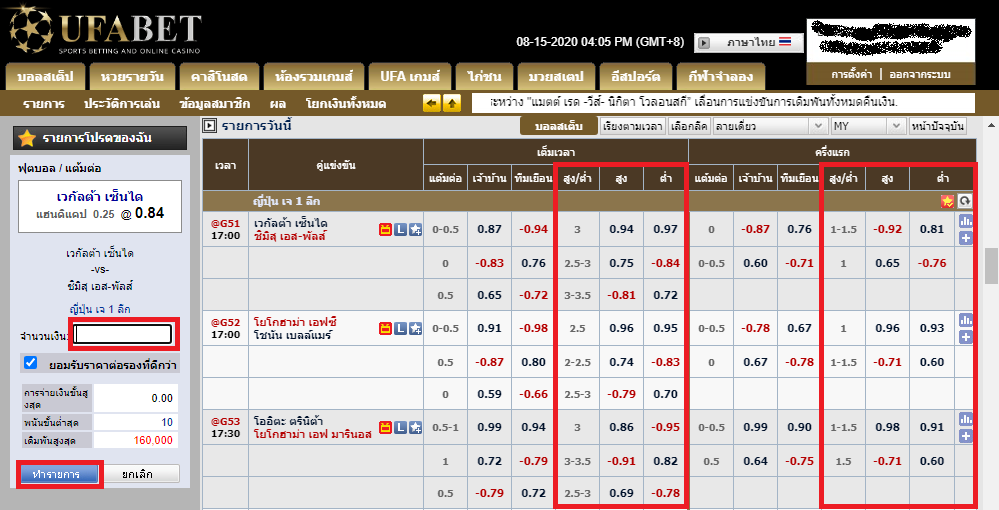Open the ห้องรวมเกมส์ tab
This screenshot has height=510, width=999.
[x=313, y=76]
